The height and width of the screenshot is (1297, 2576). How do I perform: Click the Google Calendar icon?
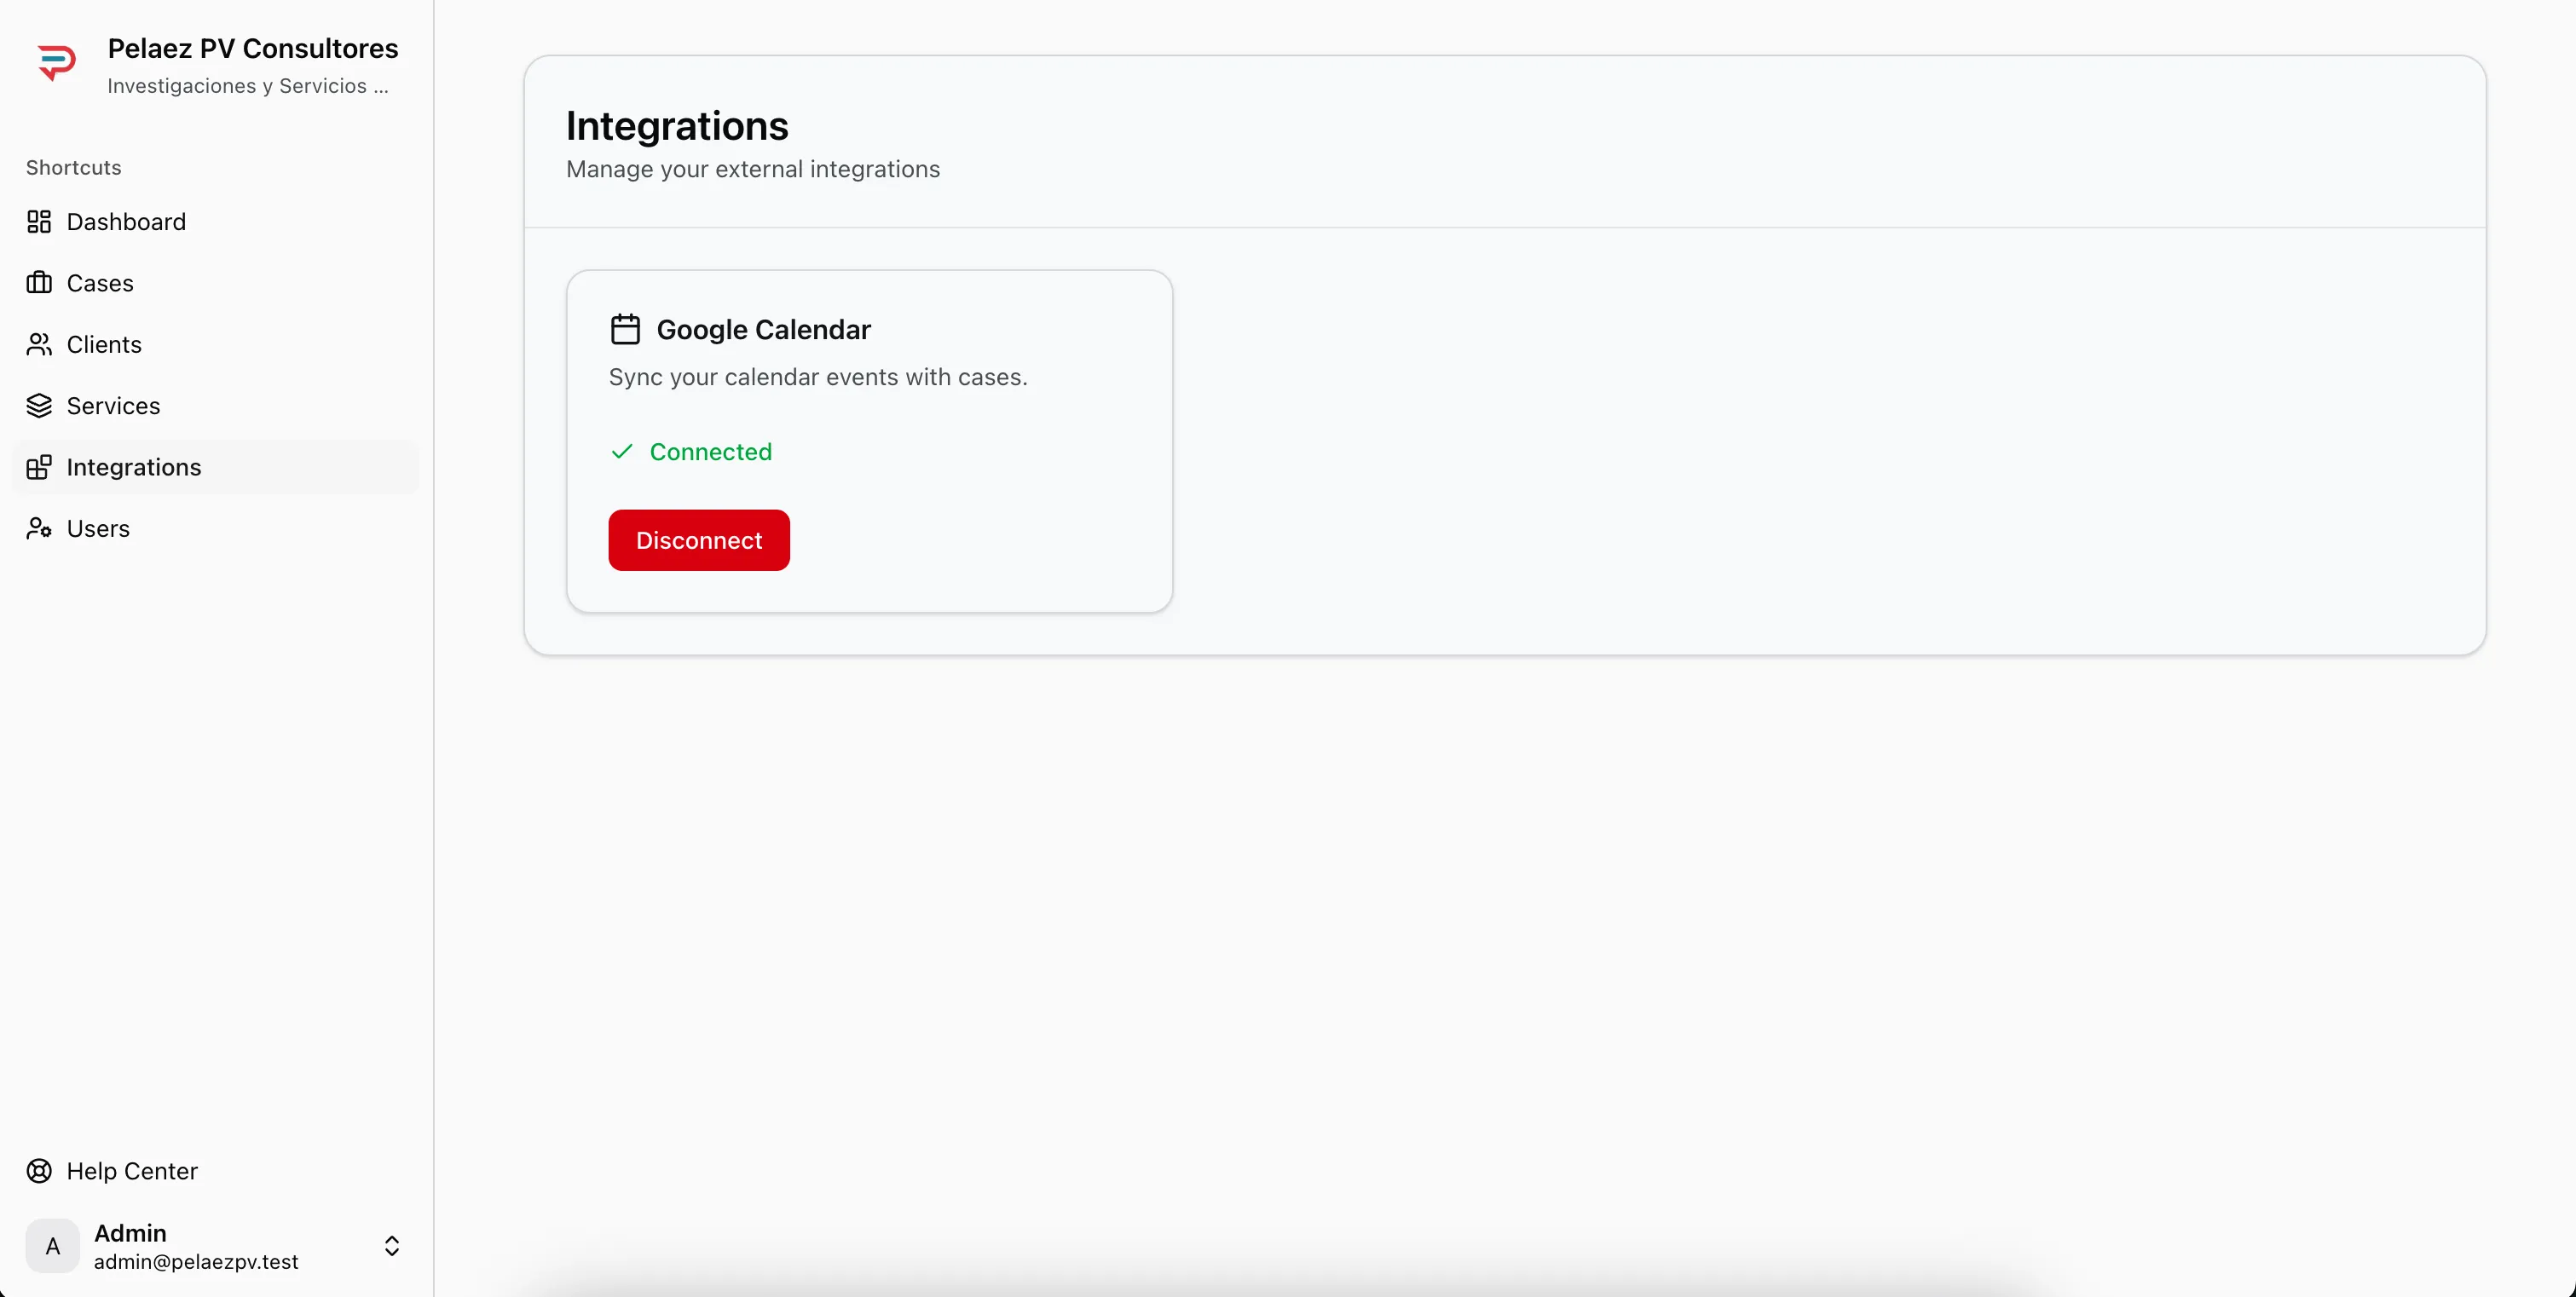point(624,329)
